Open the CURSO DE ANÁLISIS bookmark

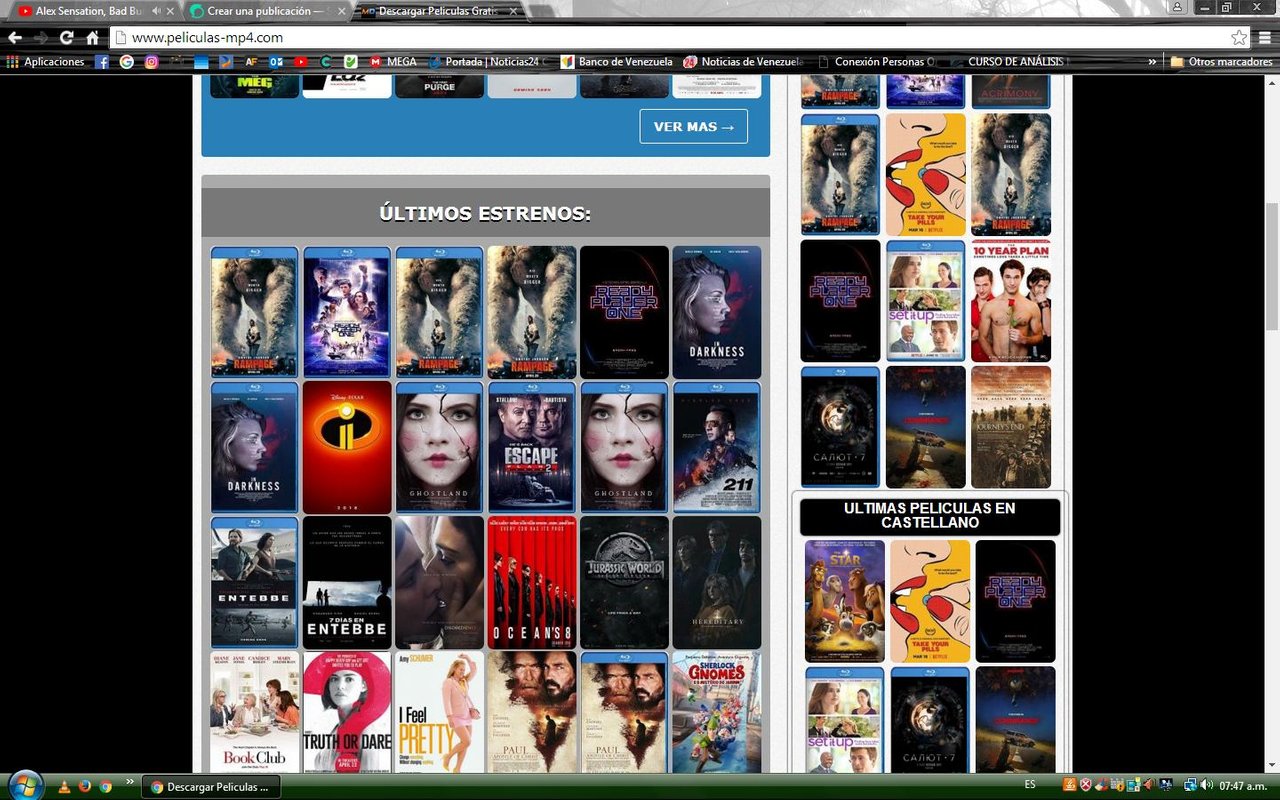pos(1008,62)
